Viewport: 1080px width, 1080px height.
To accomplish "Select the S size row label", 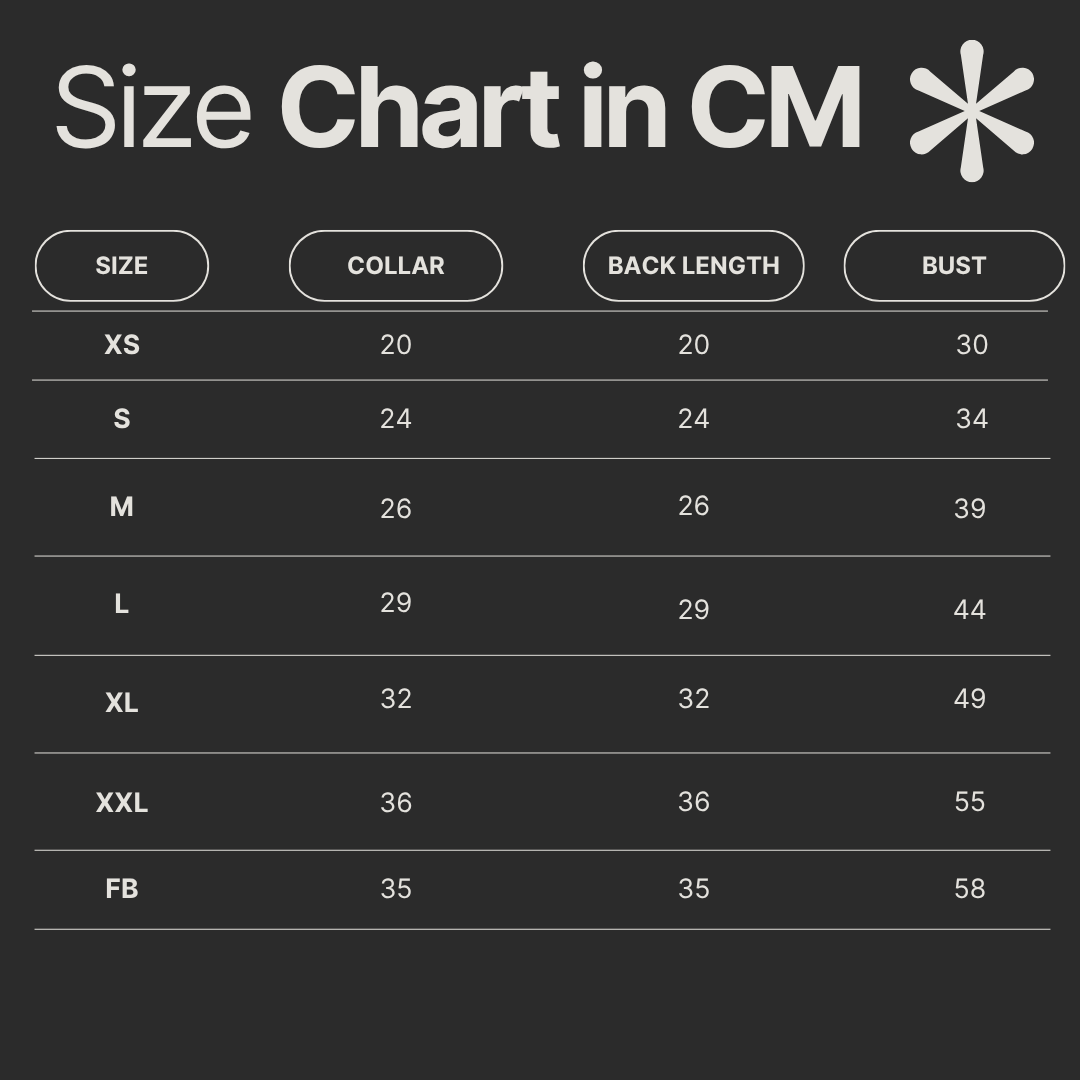I will click(122, 419).
